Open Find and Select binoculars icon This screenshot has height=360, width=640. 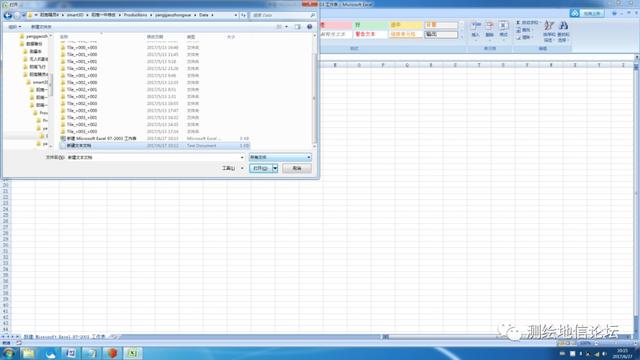tap(563, 31)
